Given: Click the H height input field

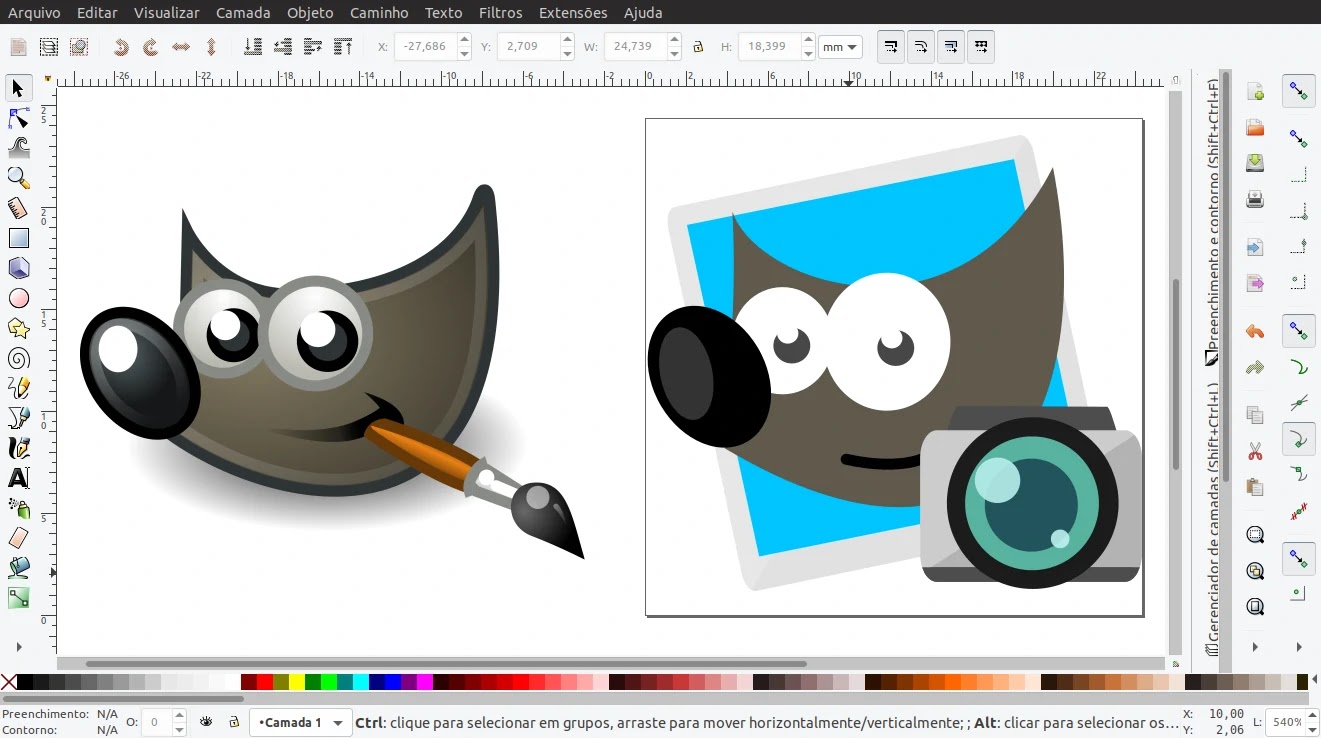Looking at the screenshot, I should [x=770, y=47].
